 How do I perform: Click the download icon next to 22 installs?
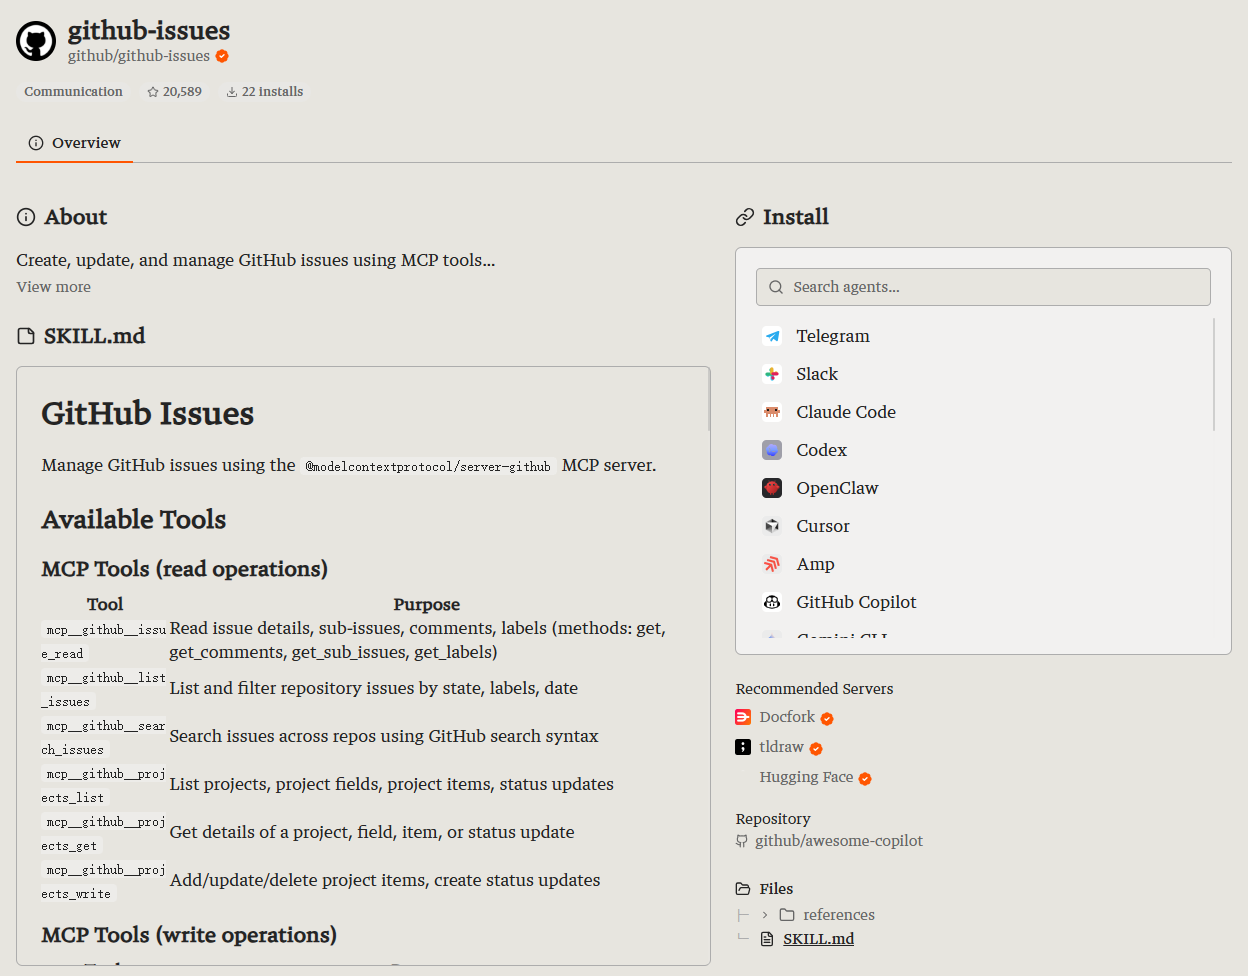pyautogui.click(x=232, y=92)
